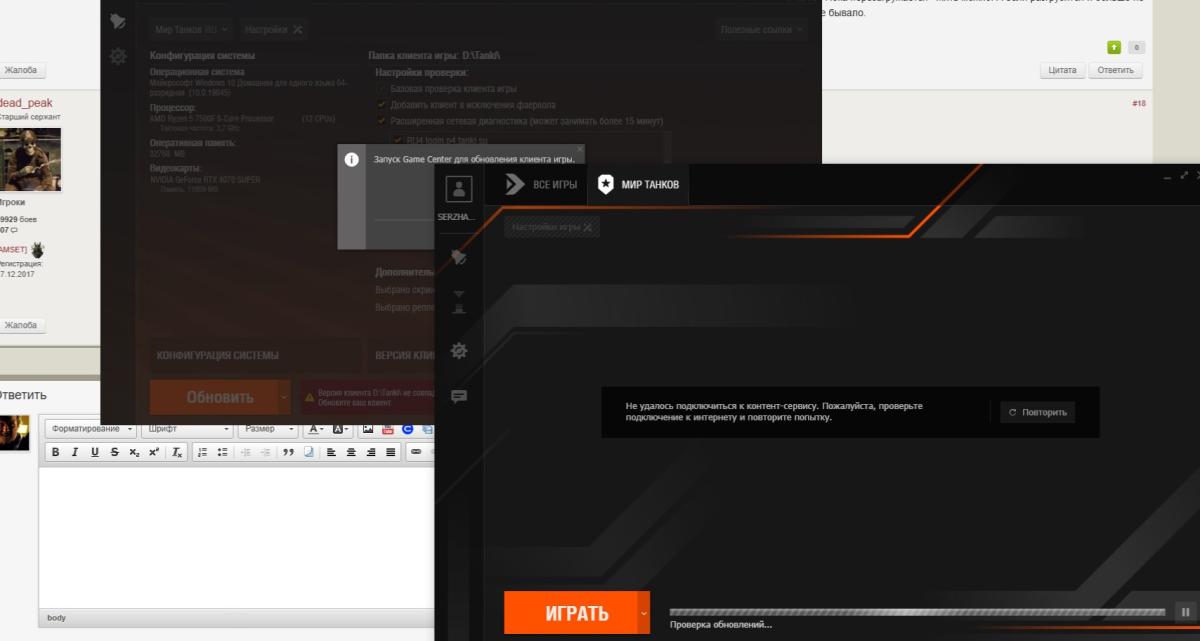Click the green upvote arrow on the post
Screen dimensions: 1200x641
tap(1114, 47)
